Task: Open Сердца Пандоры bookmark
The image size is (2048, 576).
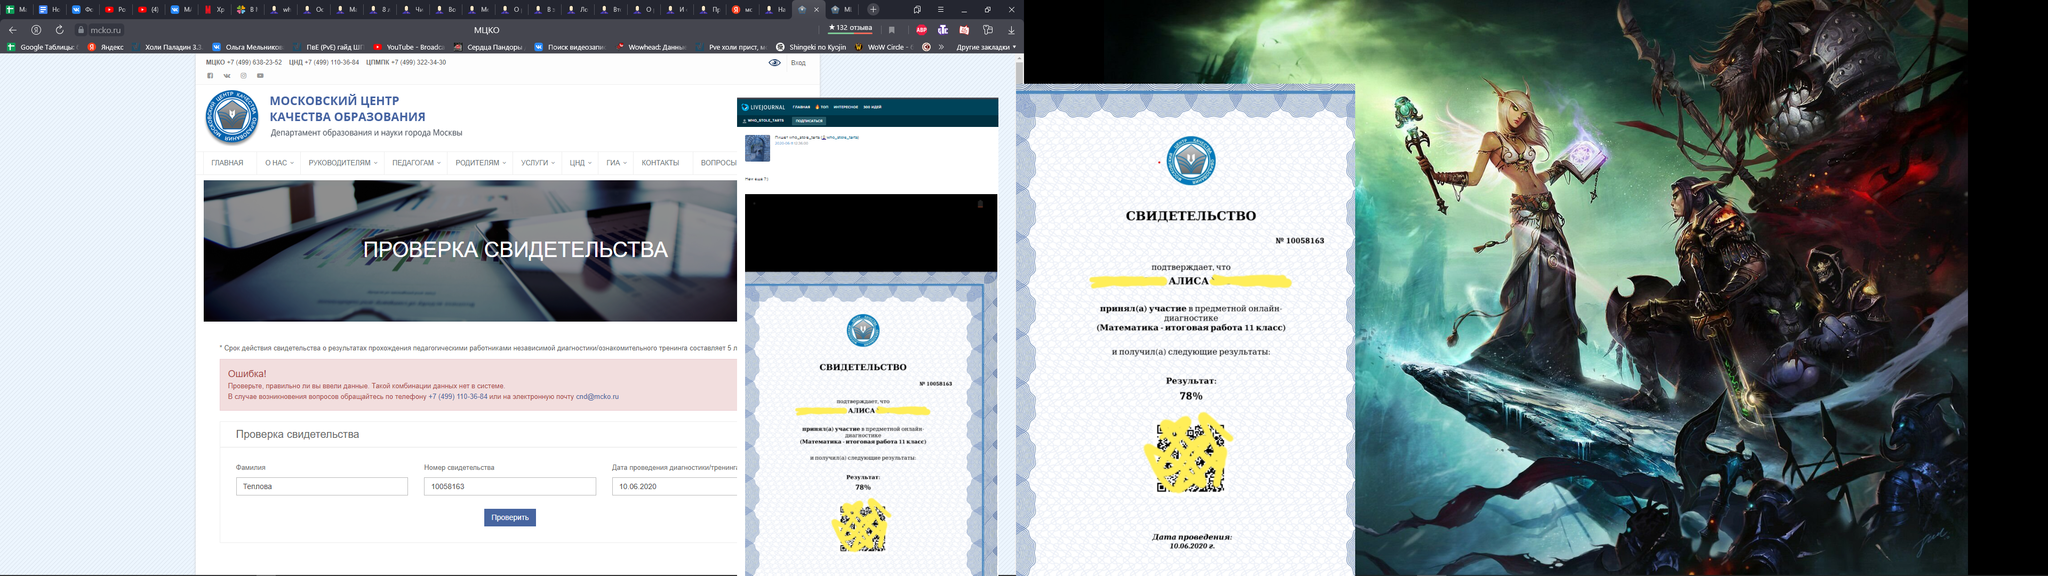Action: coord(488,47)
